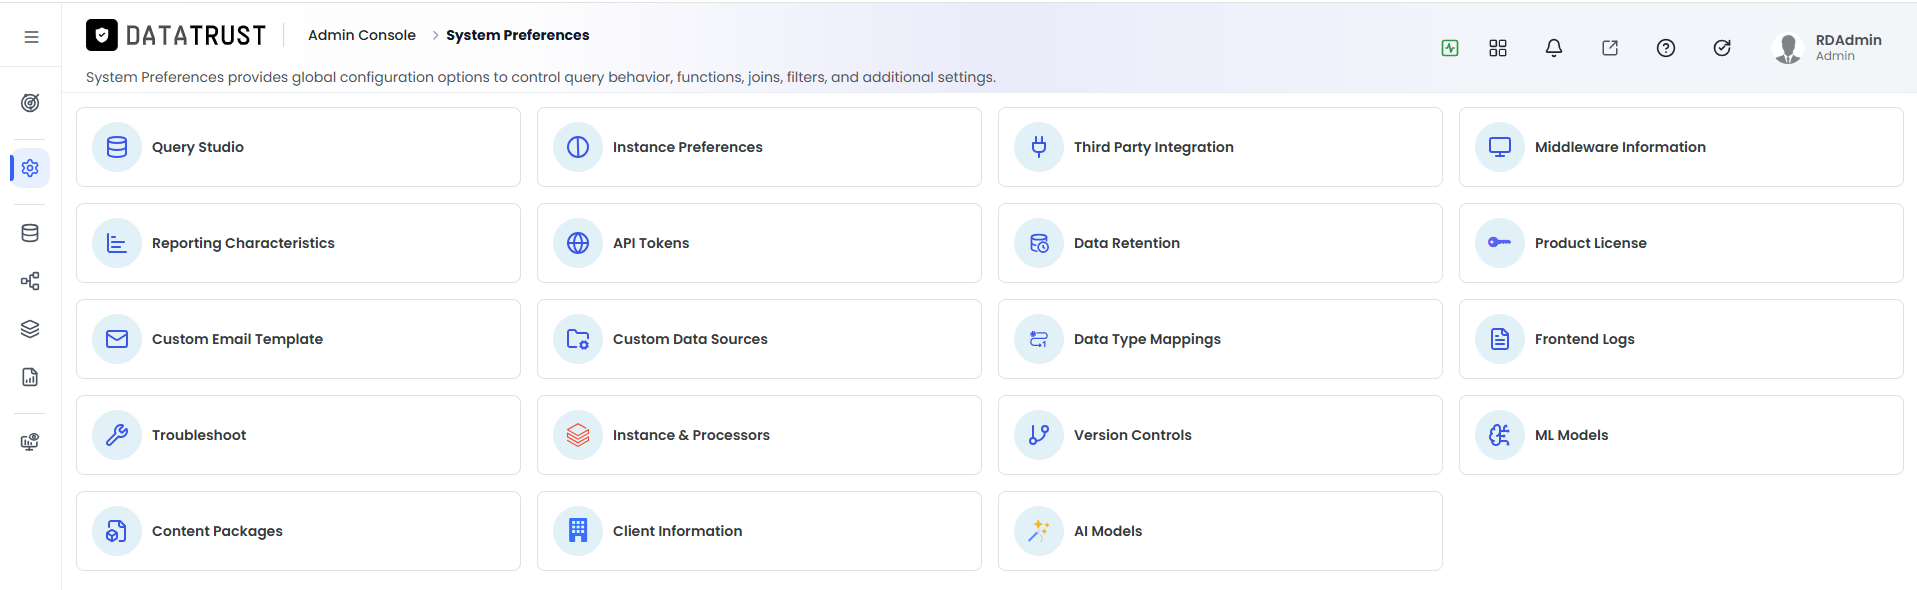Viewport: 1917px width, 590px height.
Task: Open the target icon in sidebar
Action: (x=30, y=103)
